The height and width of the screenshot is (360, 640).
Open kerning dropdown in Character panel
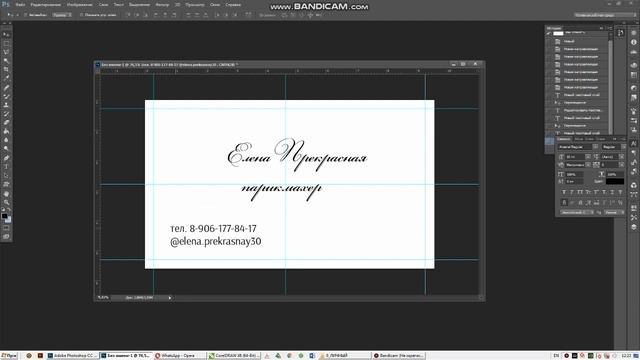coord(588,165)
